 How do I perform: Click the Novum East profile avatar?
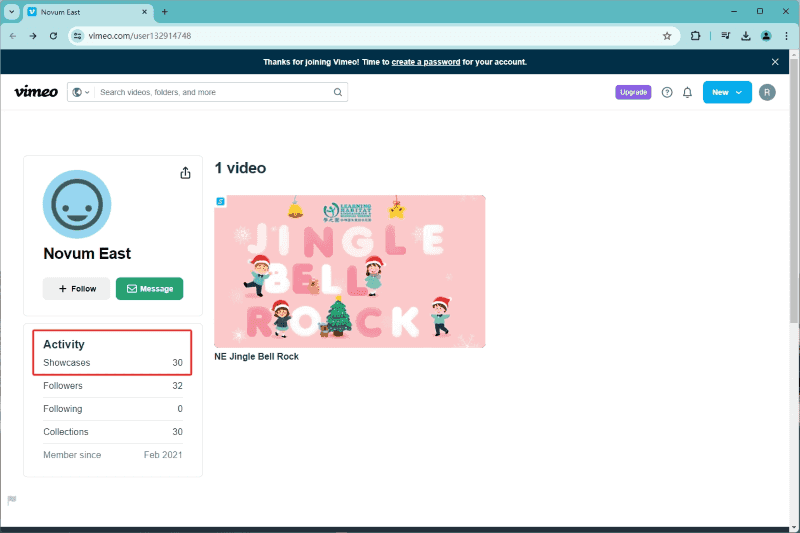pyautogui.click(x=77, y=204)
